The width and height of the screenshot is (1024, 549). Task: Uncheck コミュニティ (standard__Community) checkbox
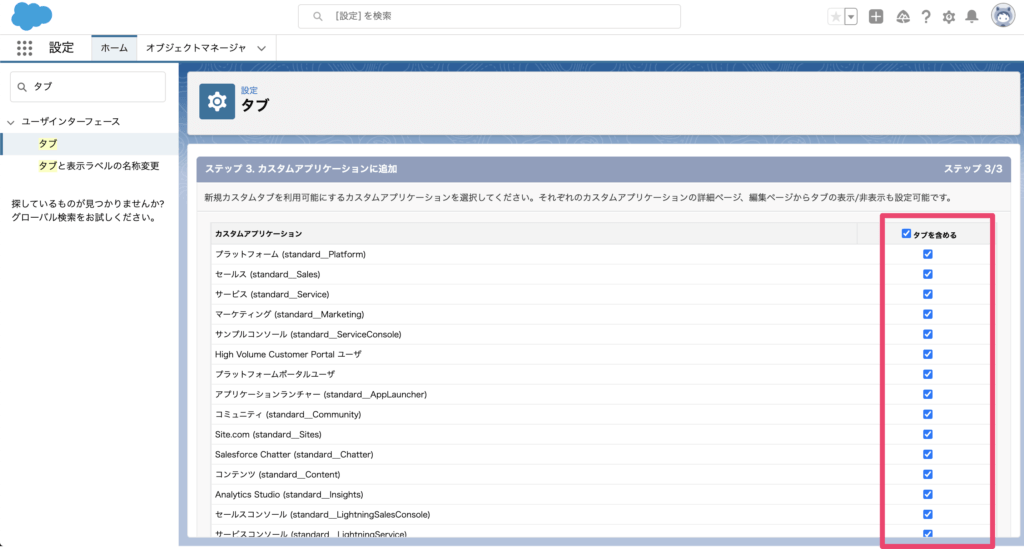pos(927,415)
